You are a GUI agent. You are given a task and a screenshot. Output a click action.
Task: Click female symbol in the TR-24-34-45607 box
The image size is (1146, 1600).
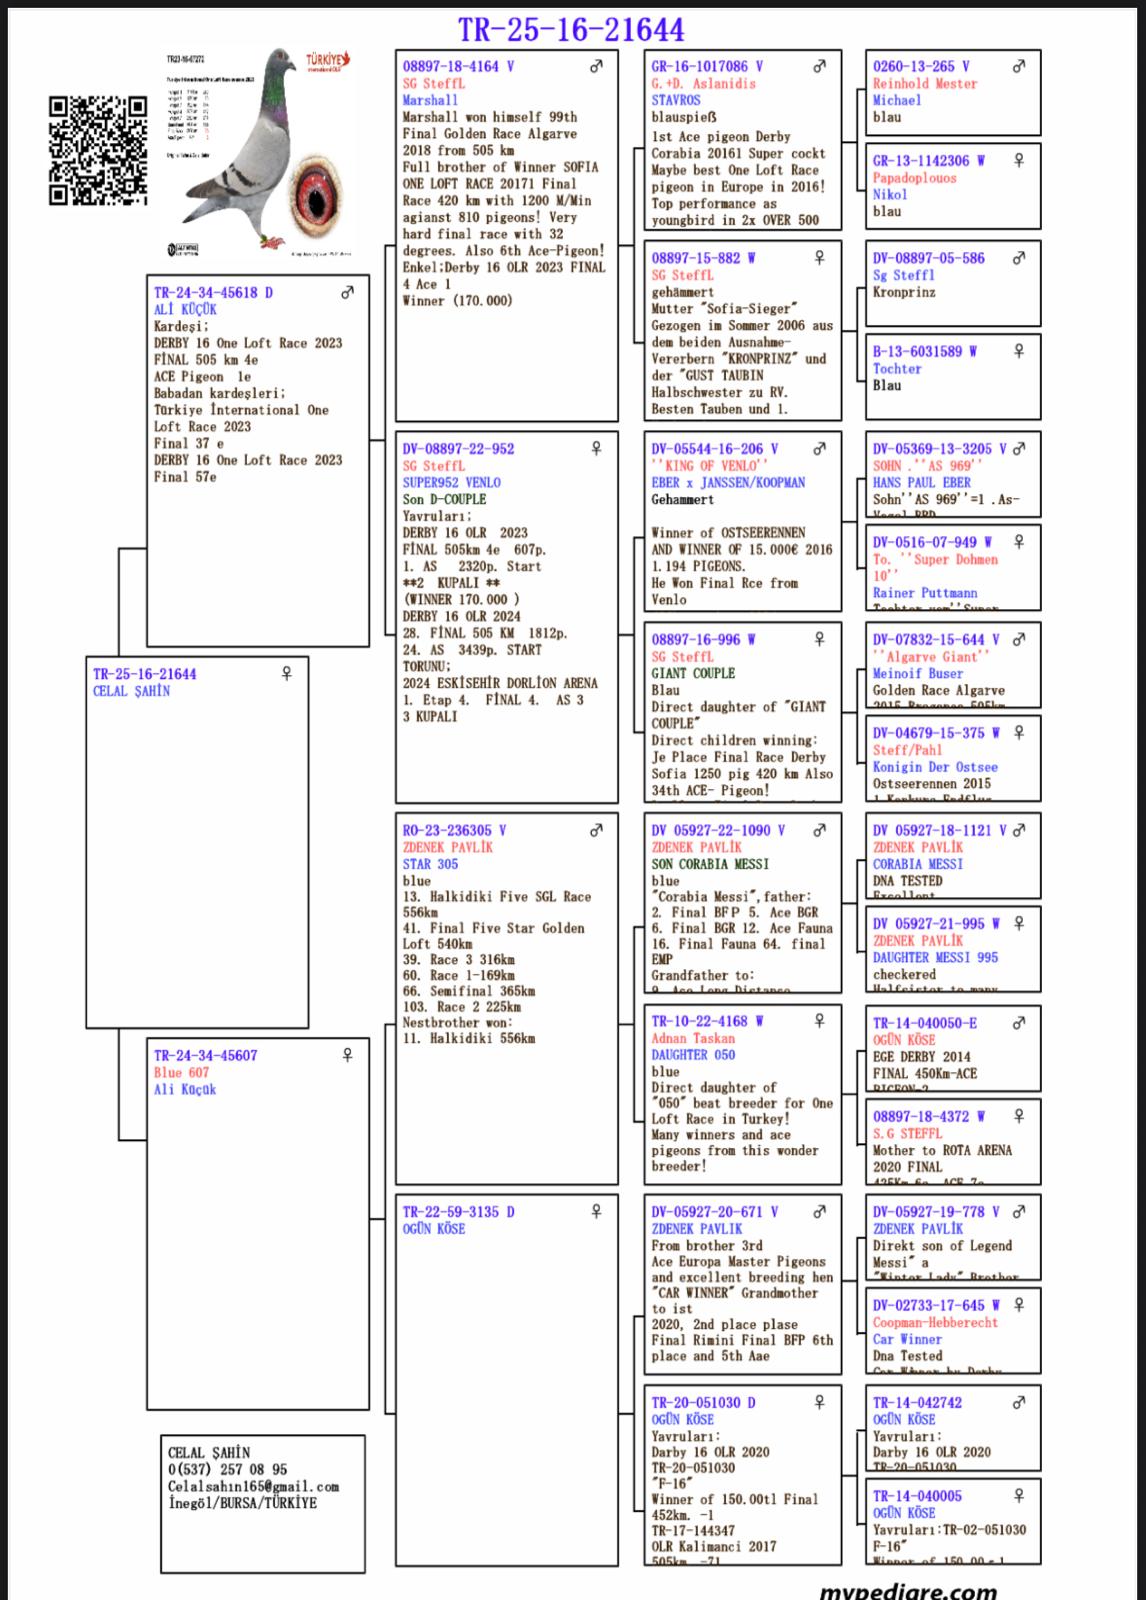coord(347,1055)
